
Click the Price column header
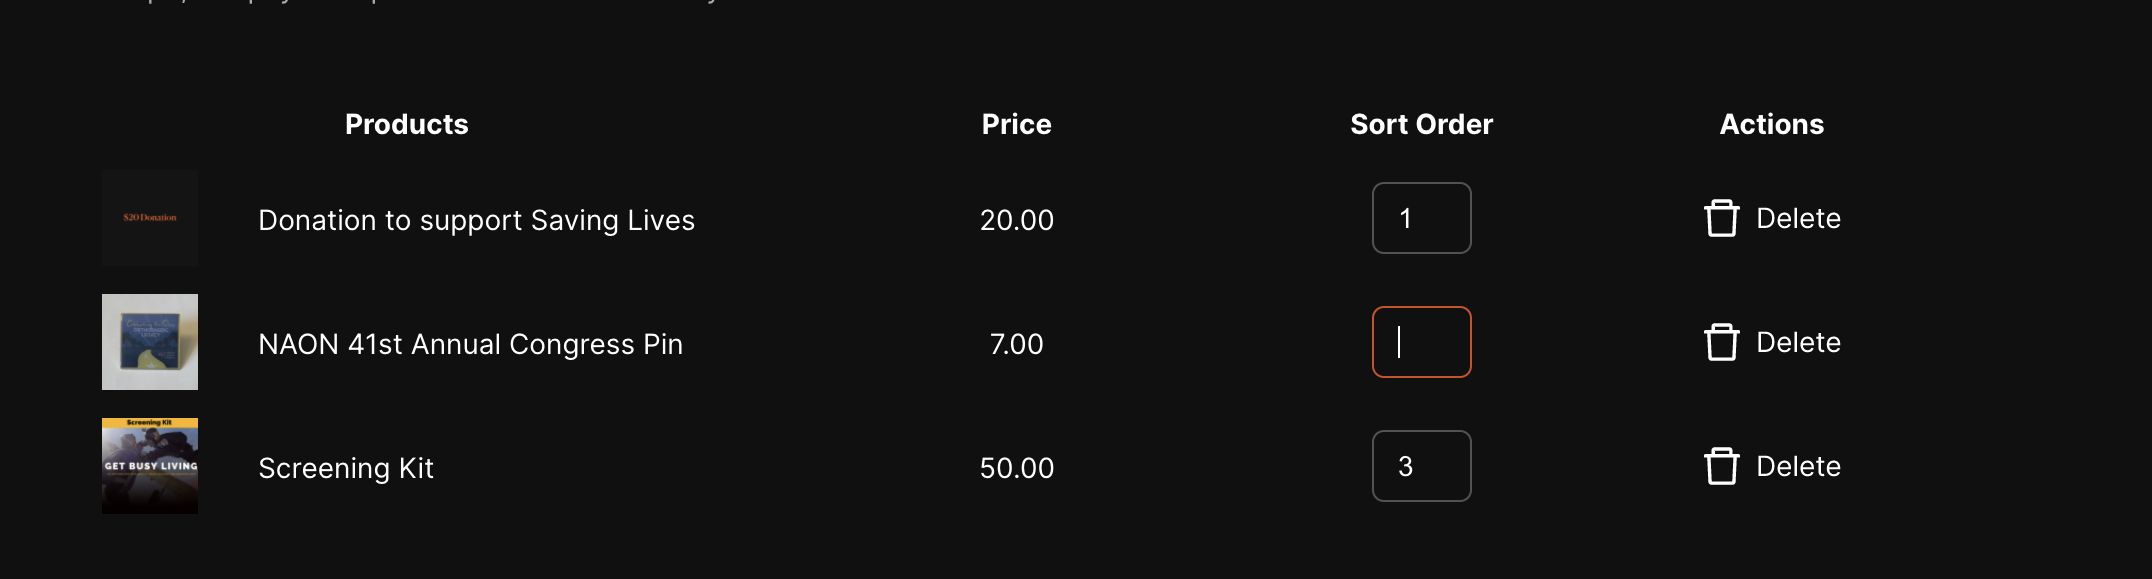tap(1016, 124)
